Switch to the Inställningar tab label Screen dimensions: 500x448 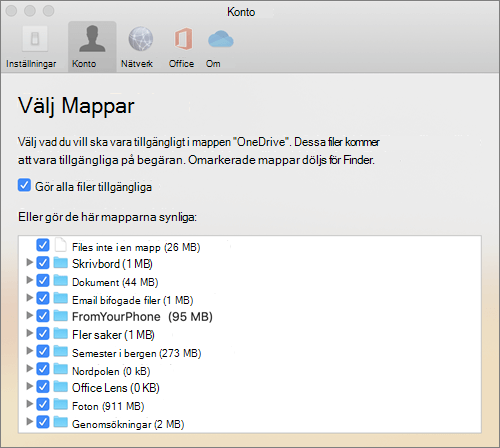click(31, 64)
